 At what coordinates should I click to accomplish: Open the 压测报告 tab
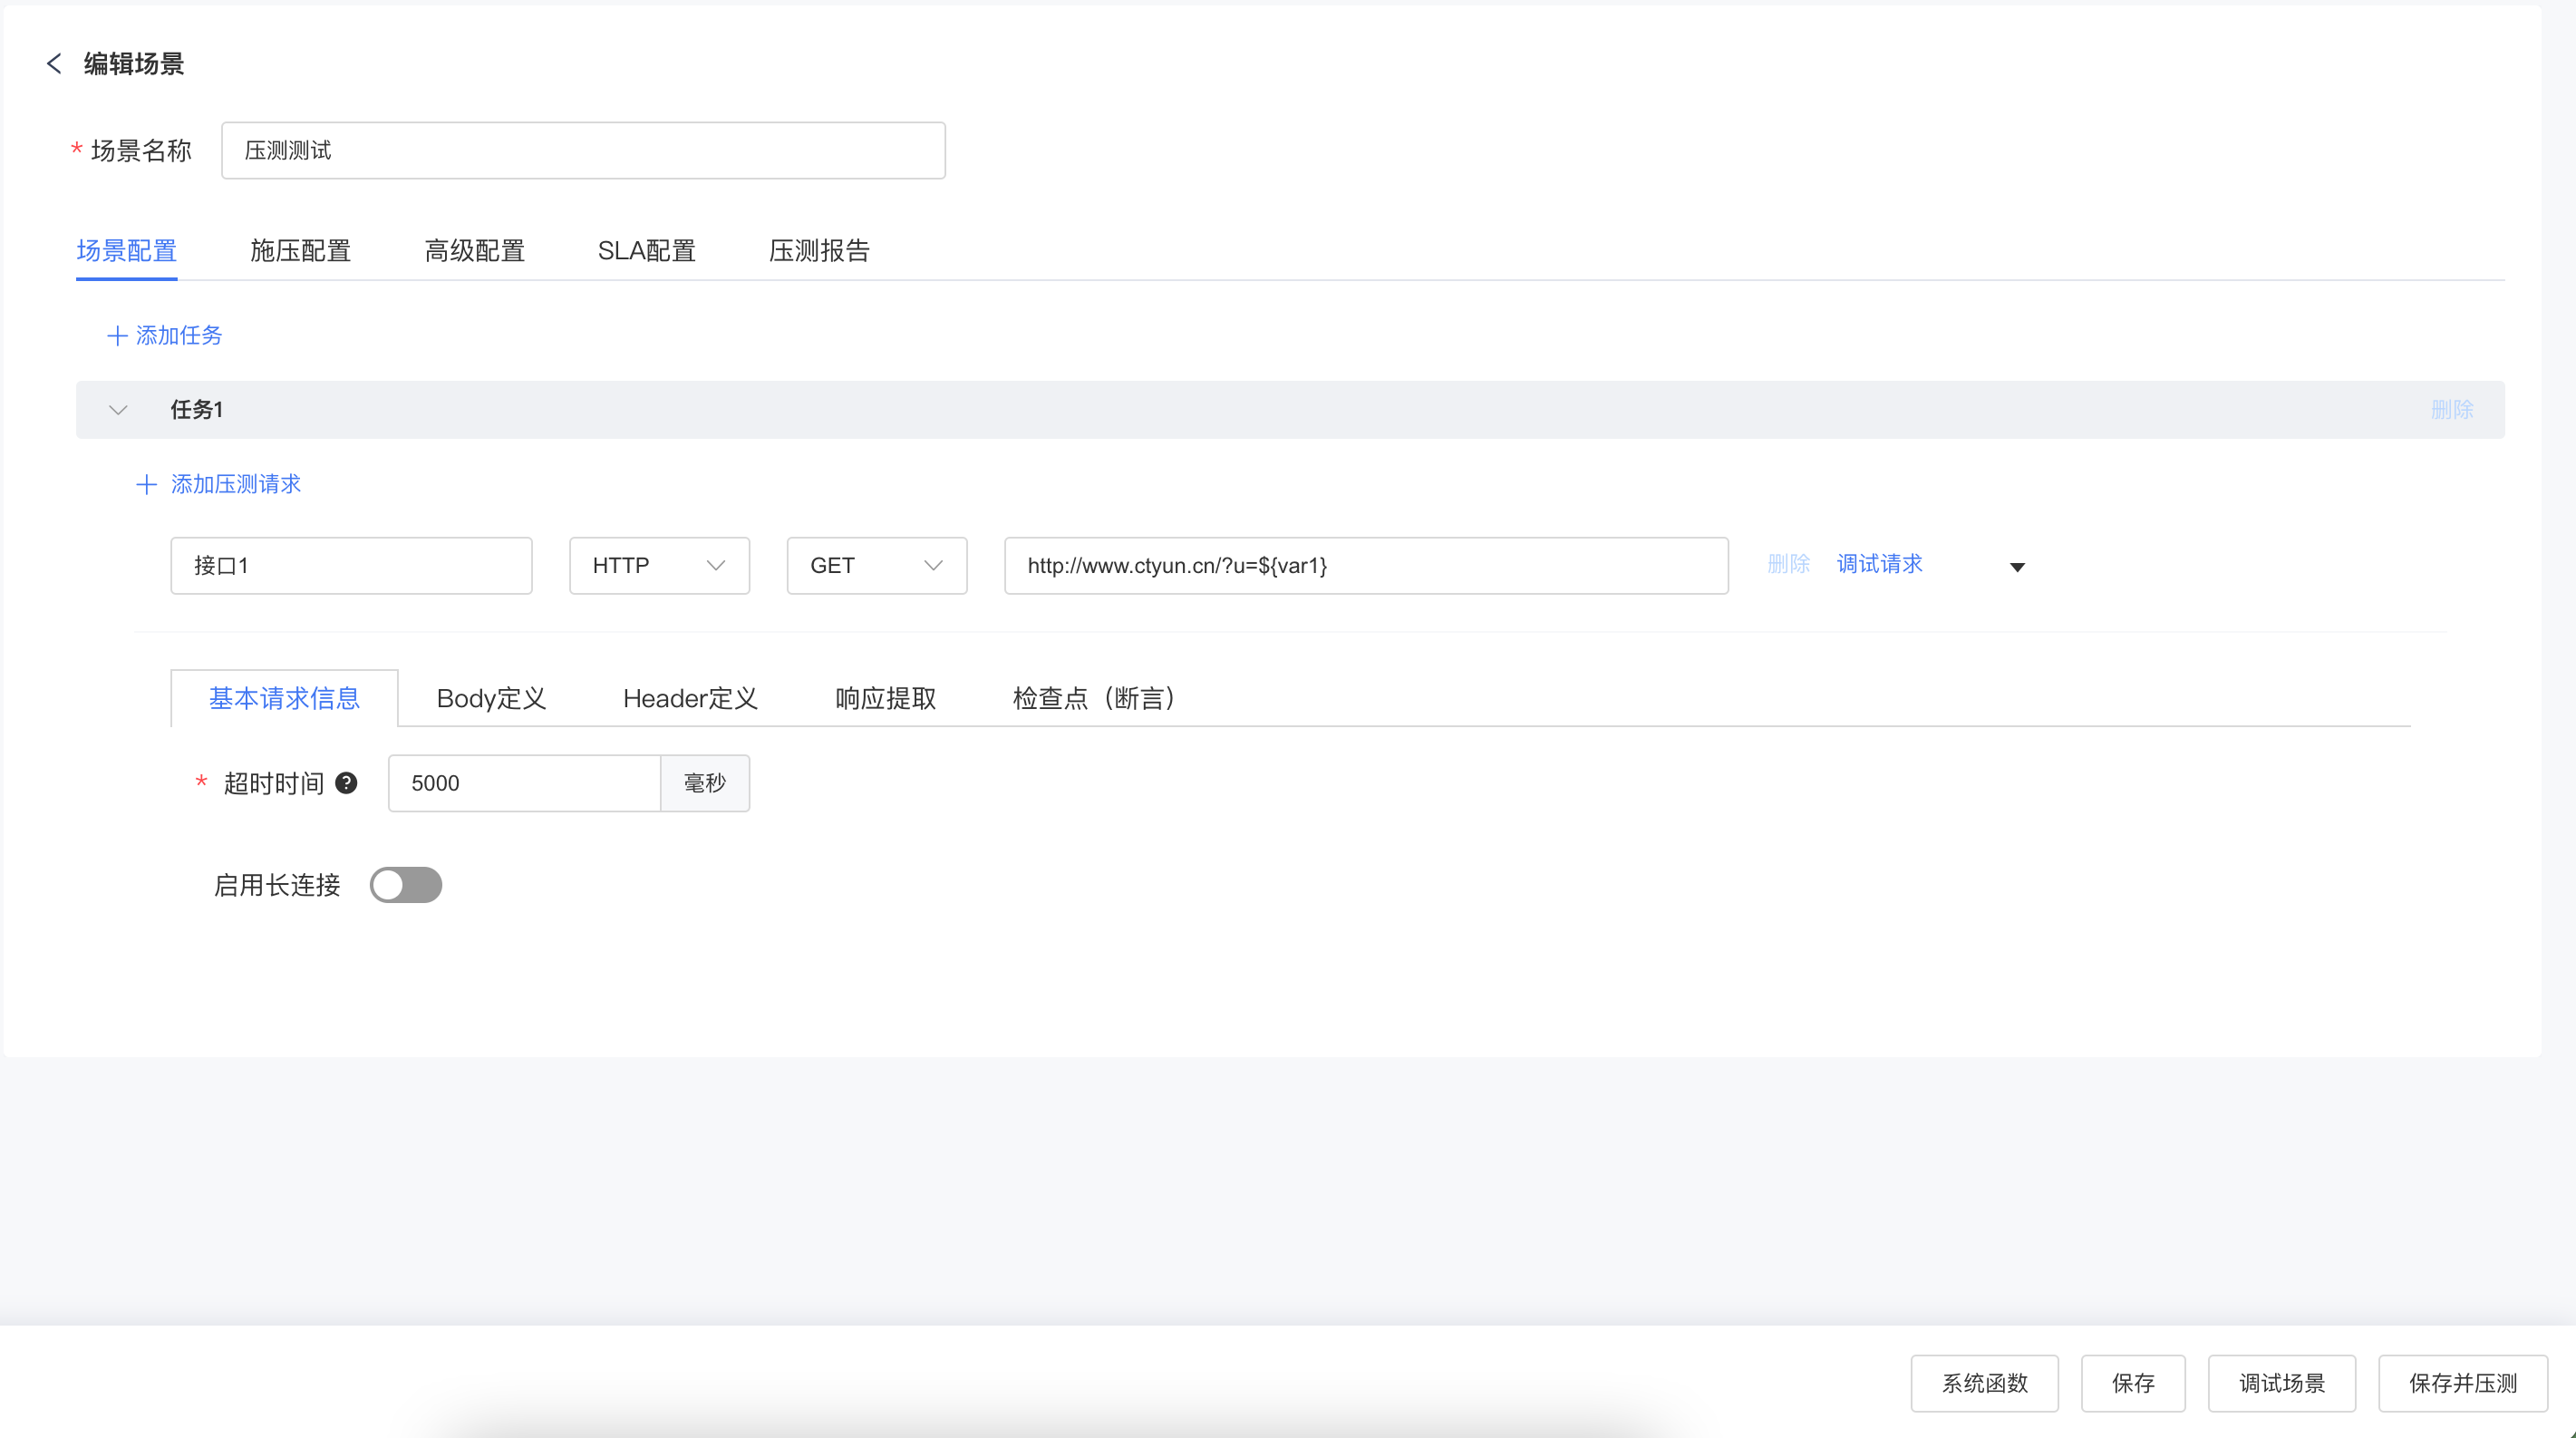click(x=819, y=251)
